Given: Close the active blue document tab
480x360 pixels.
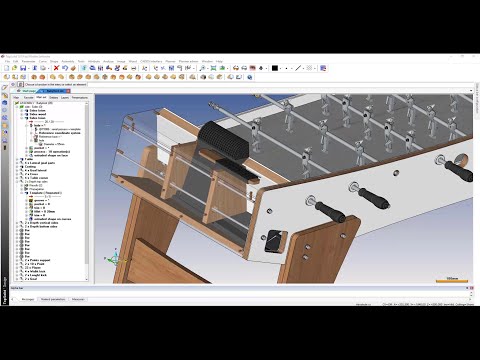Looking at the screenshot, I should tap(68, 91).
